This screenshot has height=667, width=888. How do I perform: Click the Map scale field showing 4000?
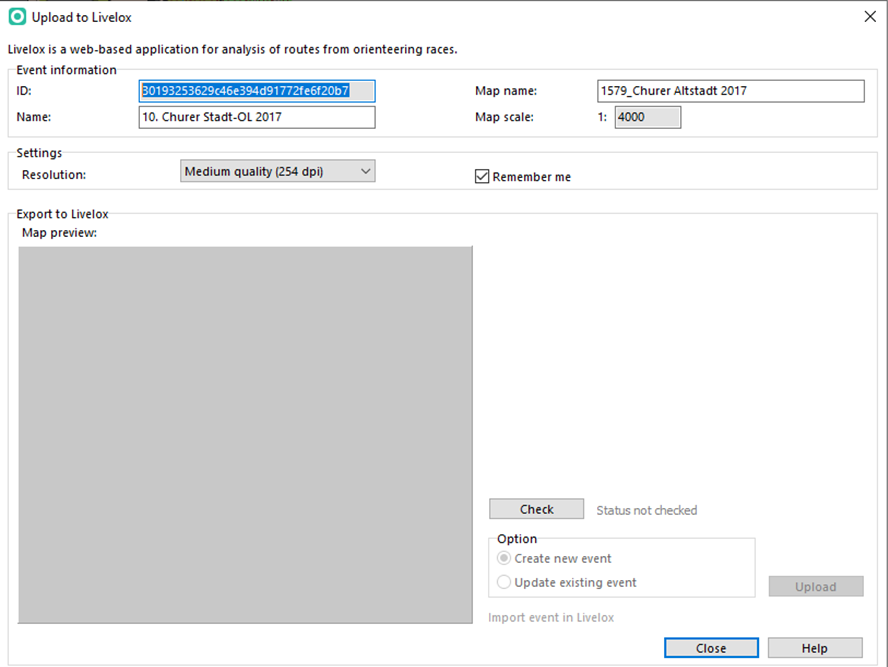[648, 117]
